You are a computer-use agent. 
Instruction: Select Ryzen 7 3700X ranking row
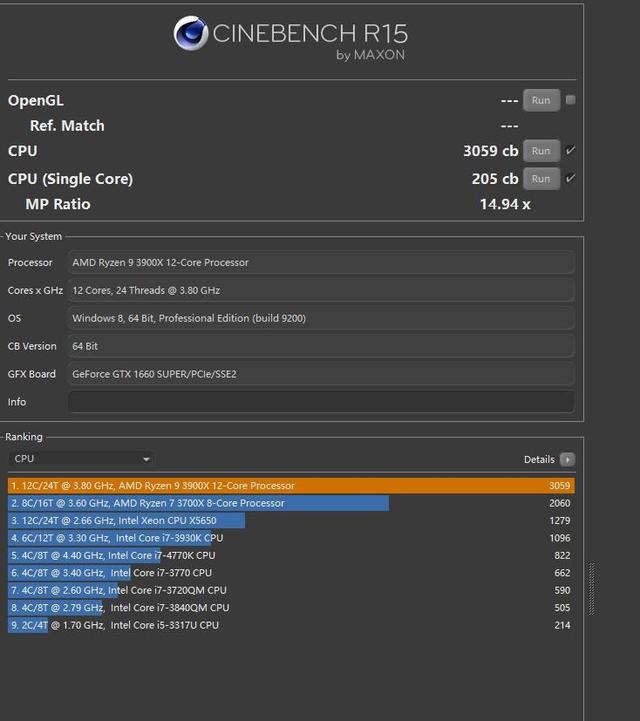(x=291, y=503)
